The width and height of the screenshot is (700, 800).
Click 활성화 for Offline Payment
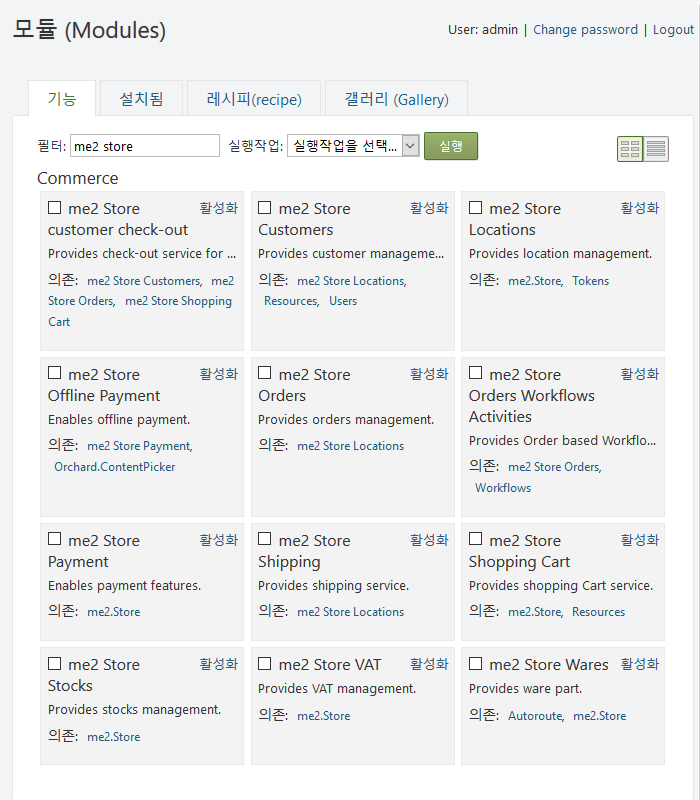pos(219,373)
